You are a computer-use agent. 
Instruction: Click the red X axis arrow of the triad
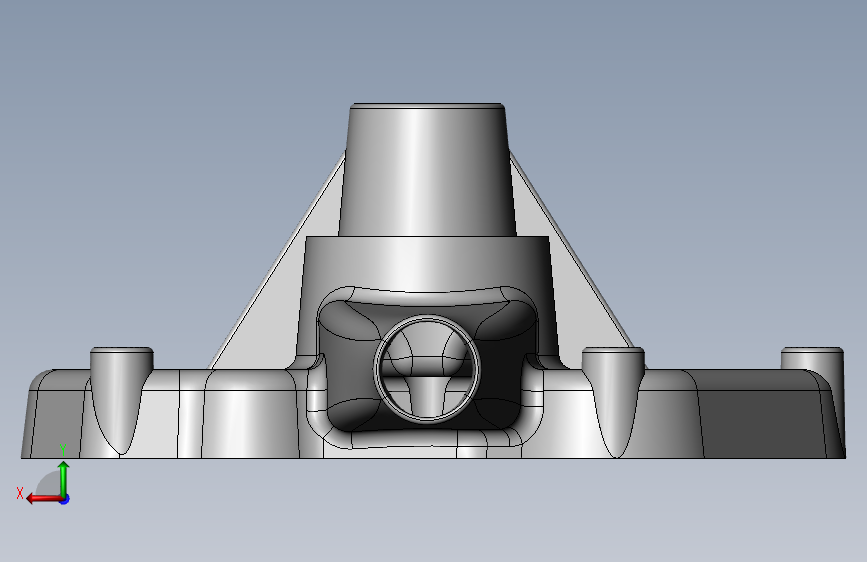(44, 499)
